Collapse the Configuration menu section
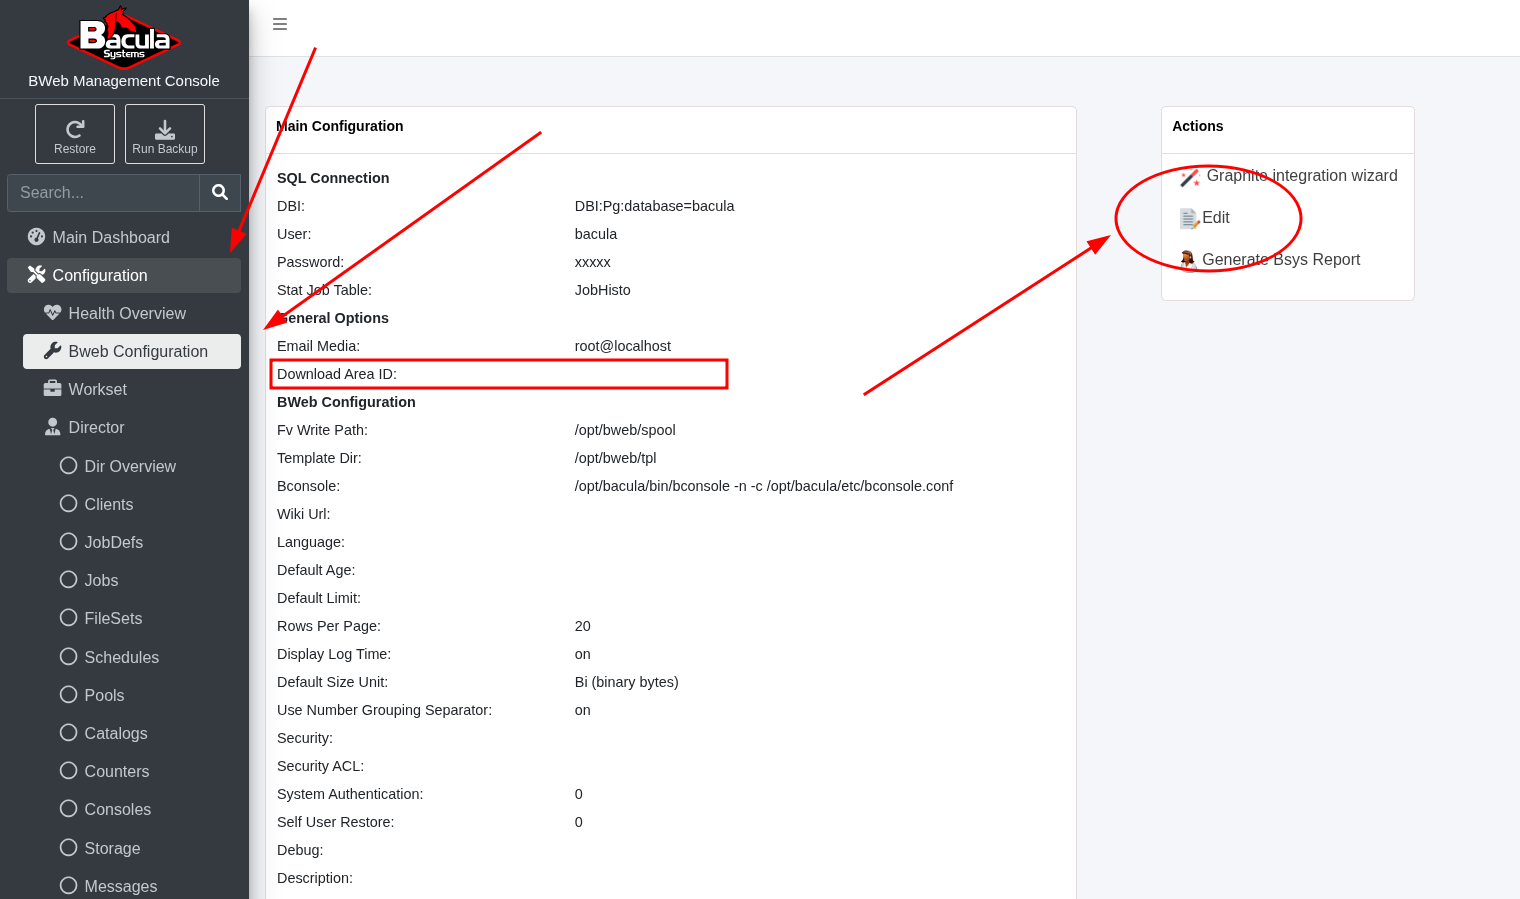Image resolution: width=1520 pixels, height=899 pixels. tap(100, 275)
